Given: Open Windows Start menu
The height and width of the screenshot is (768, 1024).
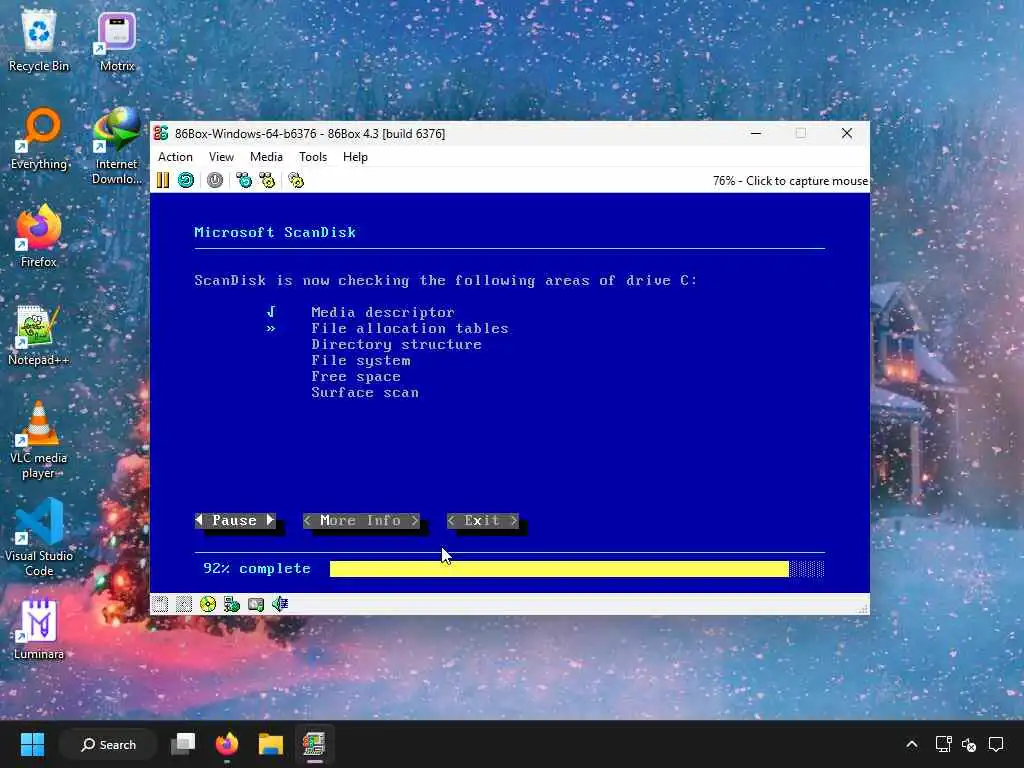Looking at the screenshot, I should [x=32, y=744].
